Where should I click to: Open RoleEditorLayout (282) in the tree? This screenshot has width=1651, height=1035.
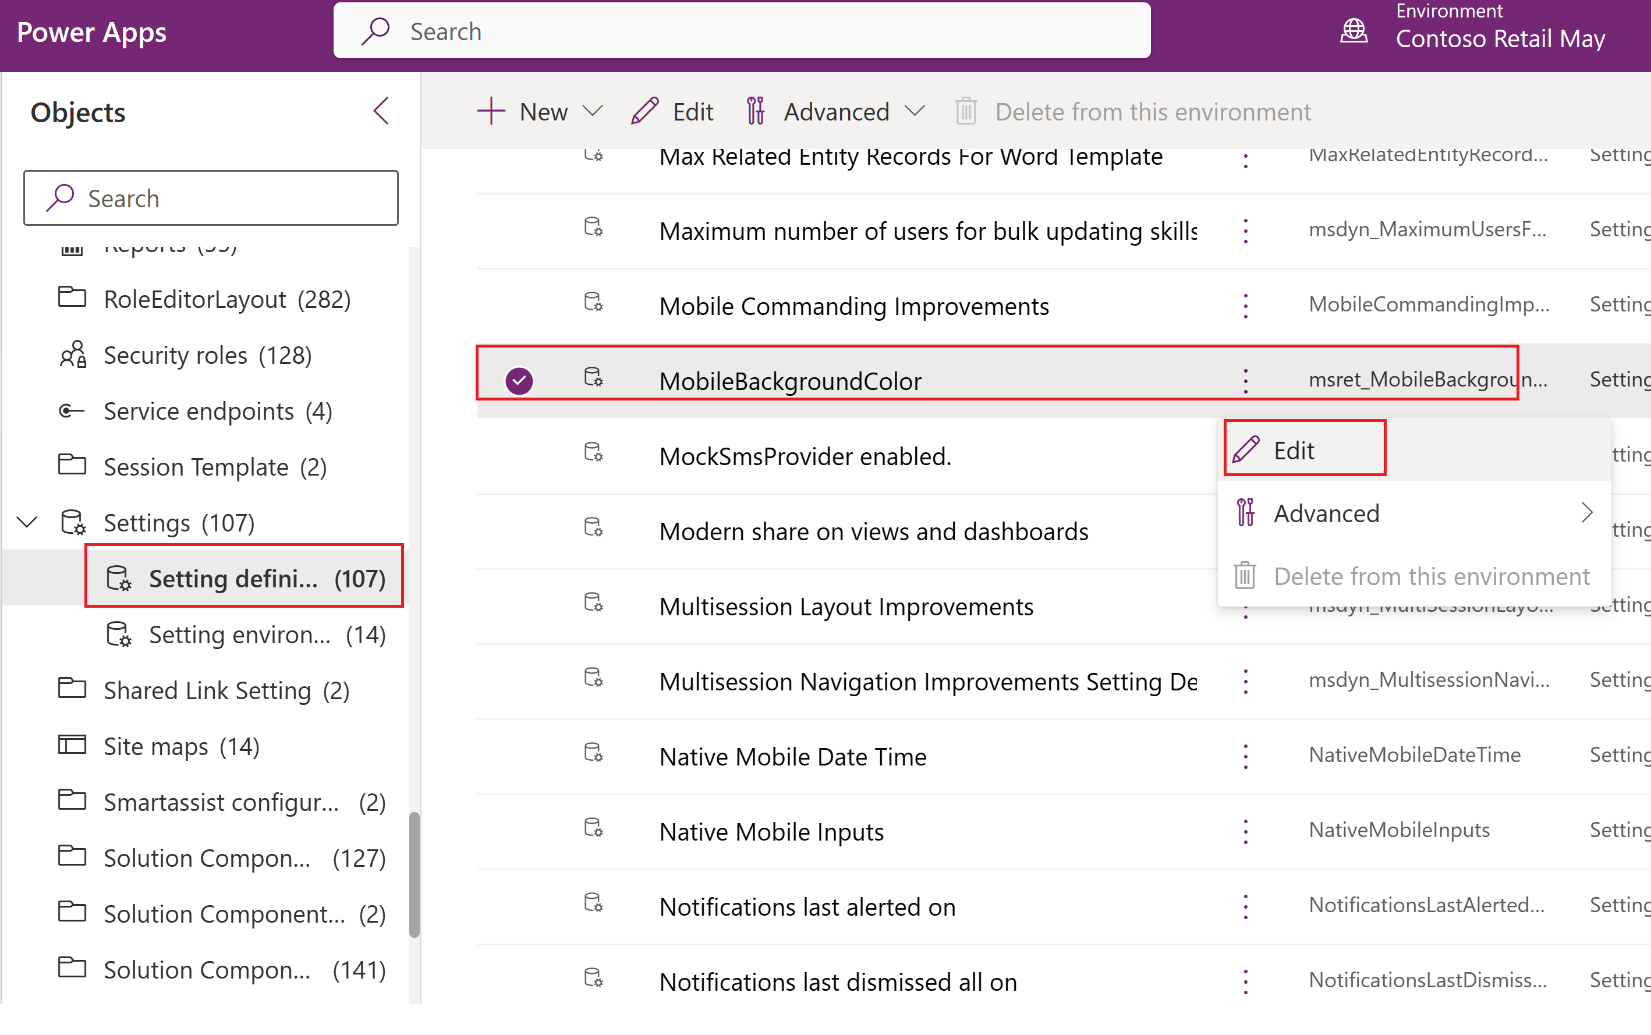[x=205, y=299]
